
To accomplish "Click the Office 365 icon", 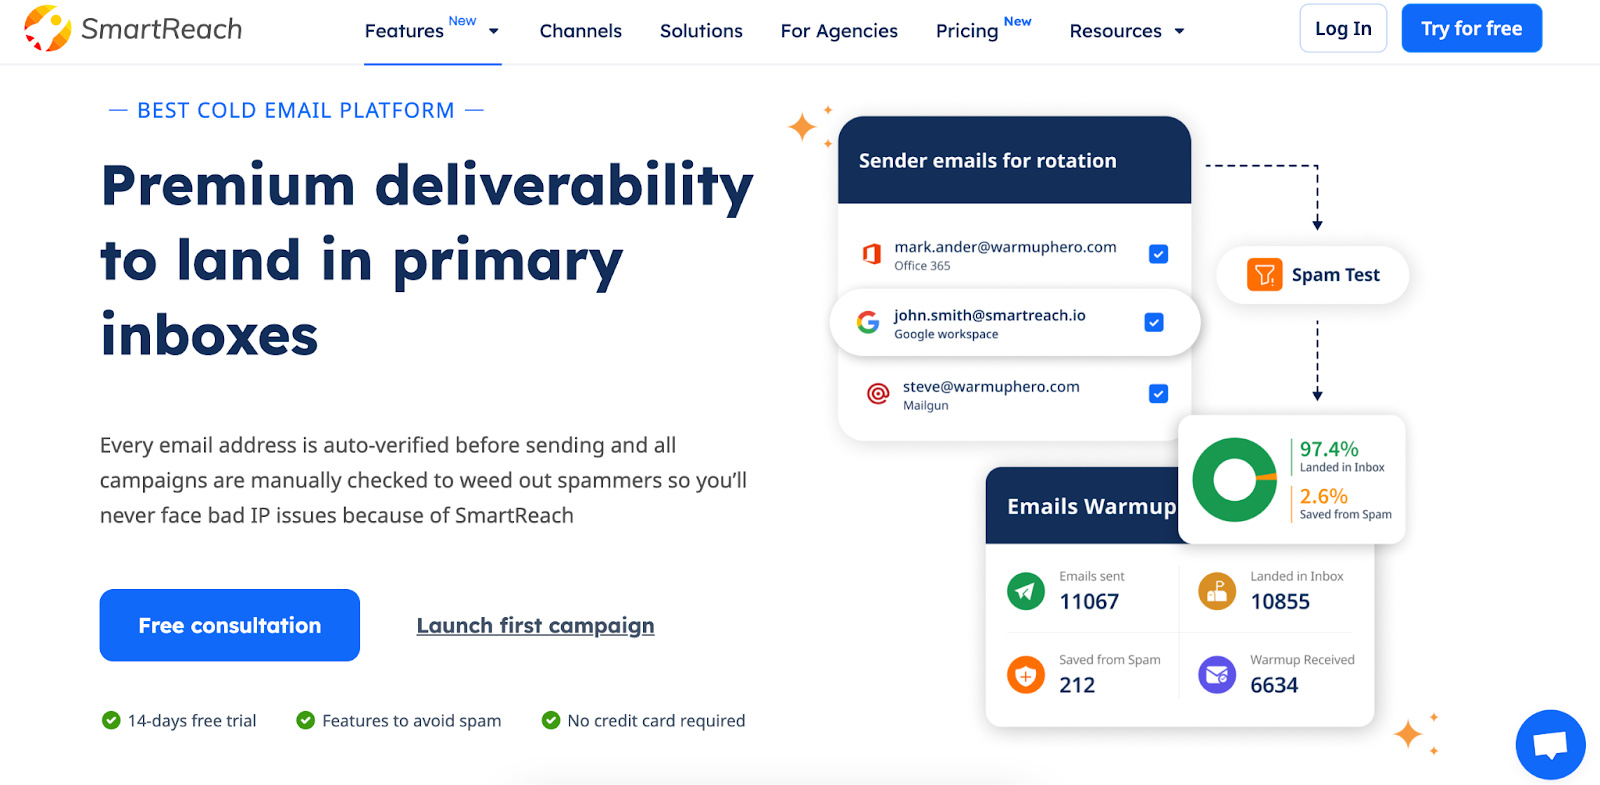I will pos(872,254).
